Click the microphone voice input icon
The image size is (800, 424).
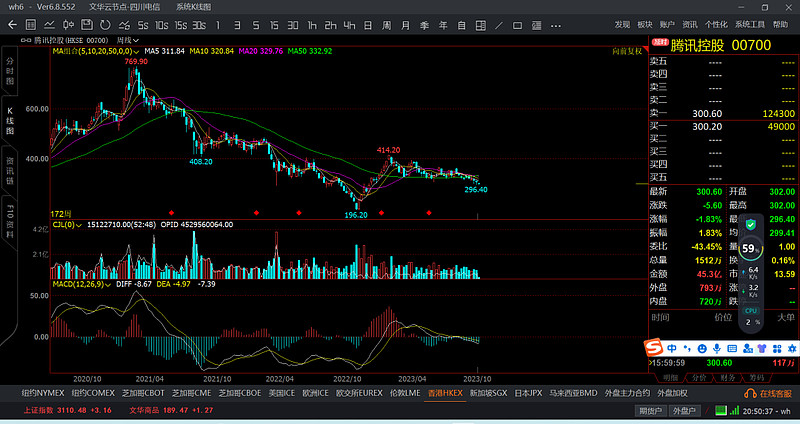point(717,348)
